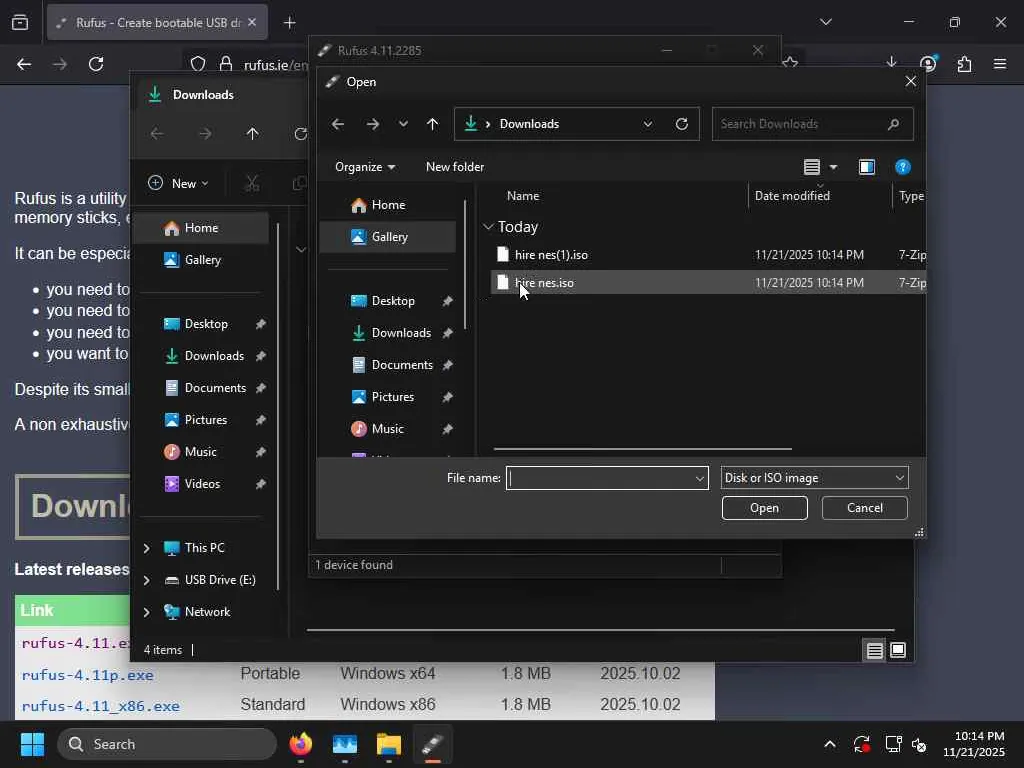Open Documents in Open dialog sidebar
1024x768 pixels.
pos(402,365)
